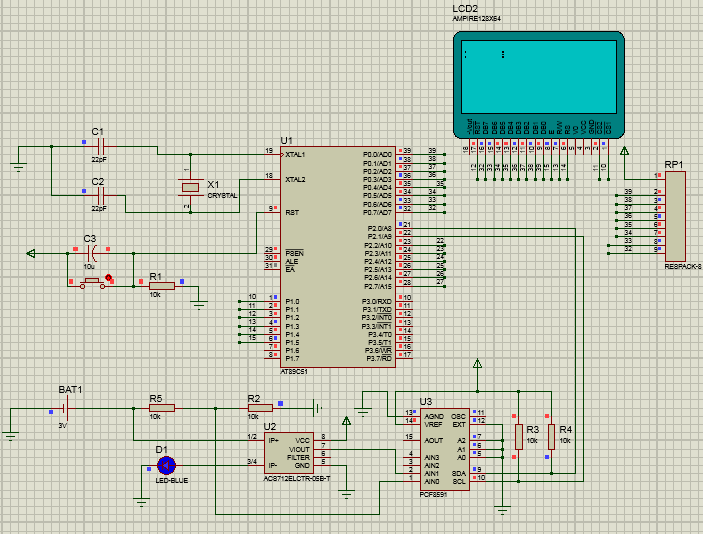Click the P3.7/RD pin label

tap(379, 359)
